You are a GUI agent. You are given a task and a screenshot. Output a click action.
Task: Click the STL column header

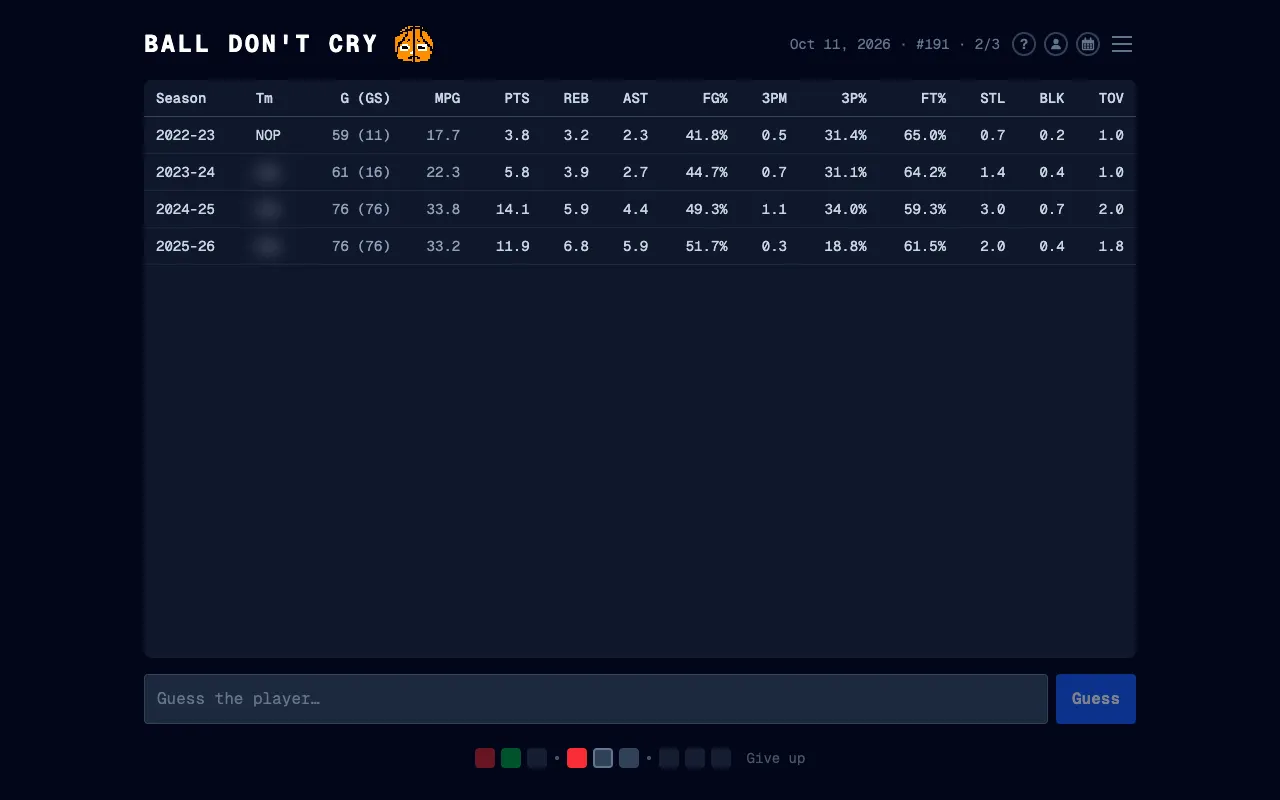tap(992, 98)
